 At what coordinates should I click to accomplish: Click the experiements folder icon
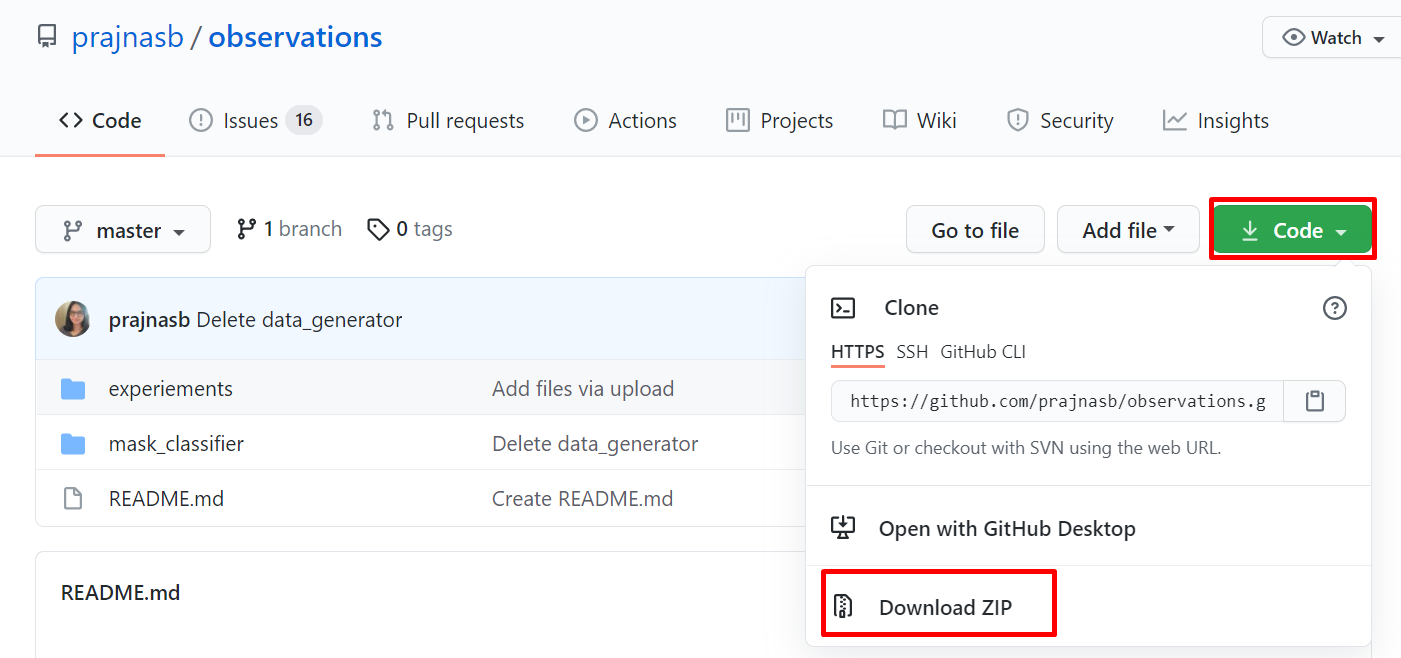(73, 389)
